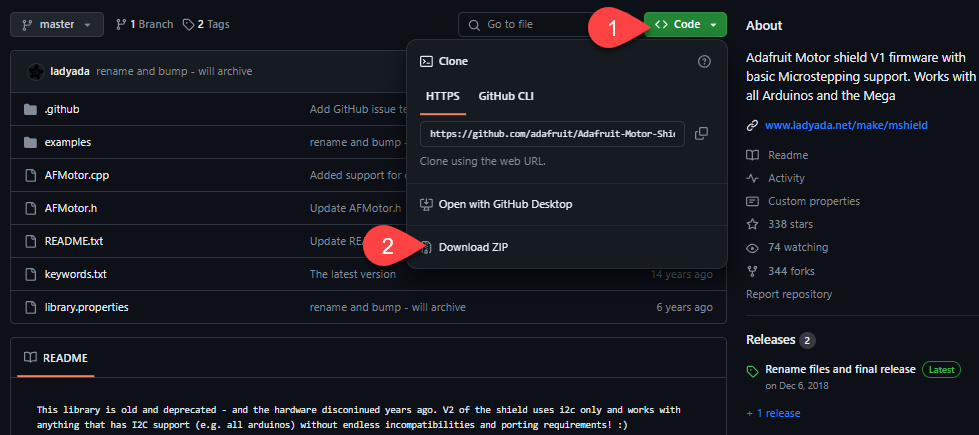Viewport: 979px width, 435px height.
Task: Open ladyada's avatar
Action: (36, 71)
